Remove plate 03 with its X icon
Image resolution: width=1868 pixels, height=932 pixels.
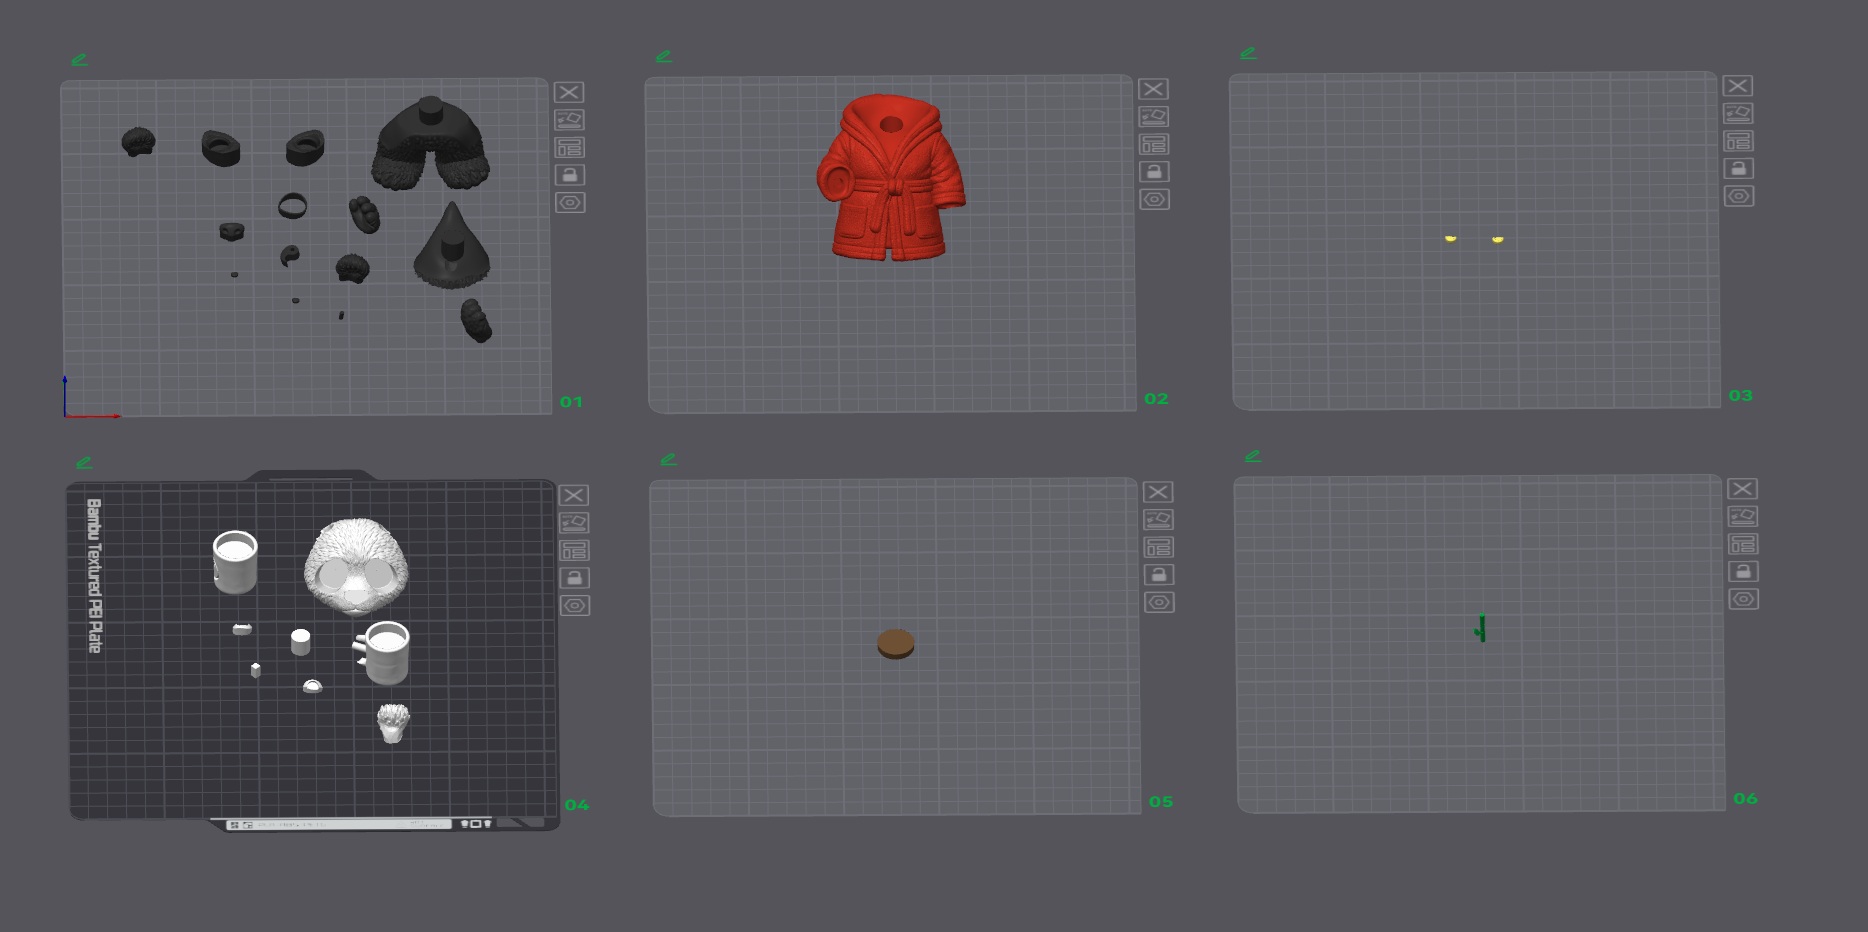pos(1738,86)
